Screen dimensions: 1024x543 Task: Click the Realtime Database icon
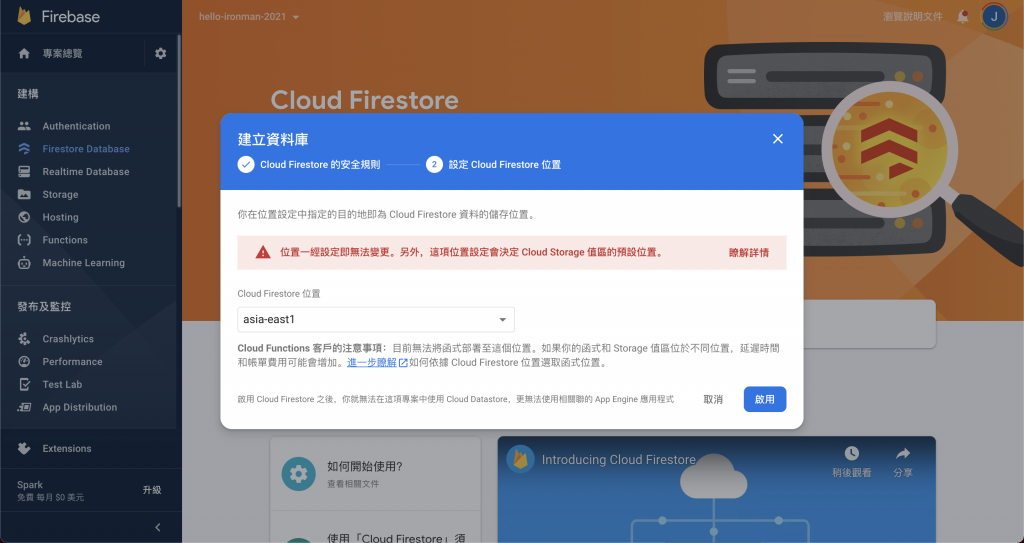(24, 172)
